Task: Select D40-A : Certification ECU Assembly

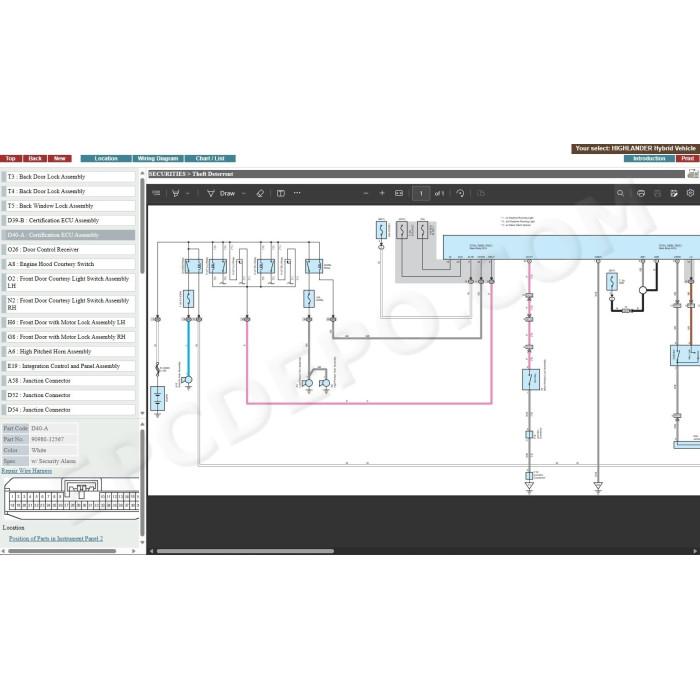Action: coord(68,235)
